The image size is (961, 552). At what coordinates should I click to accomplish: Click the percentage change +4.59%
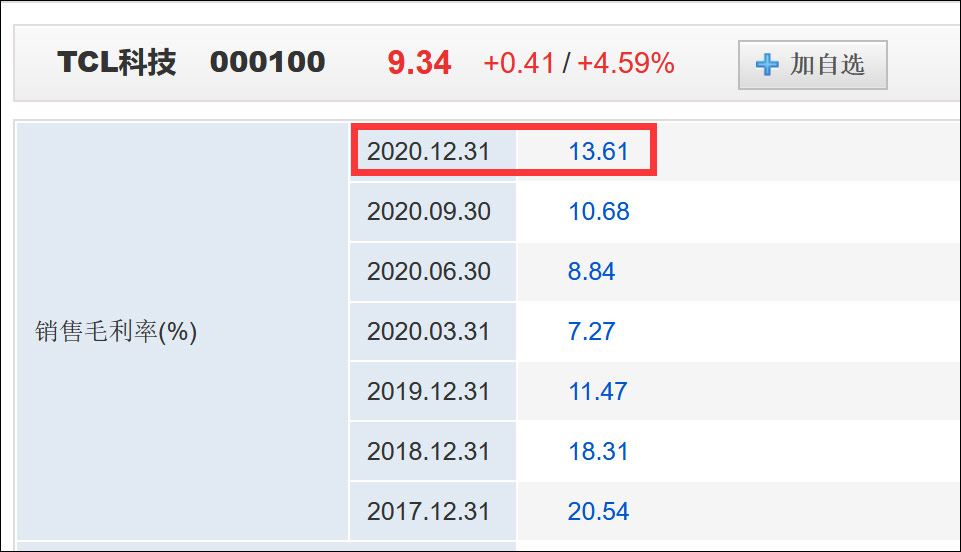click(x=625, y=64)
